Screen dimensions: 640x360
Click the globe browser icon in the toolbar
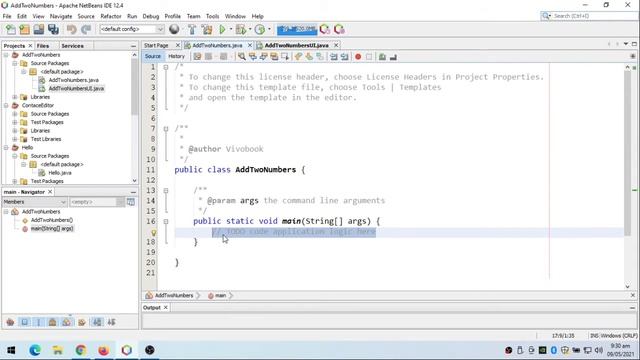[x=174, y=29]
